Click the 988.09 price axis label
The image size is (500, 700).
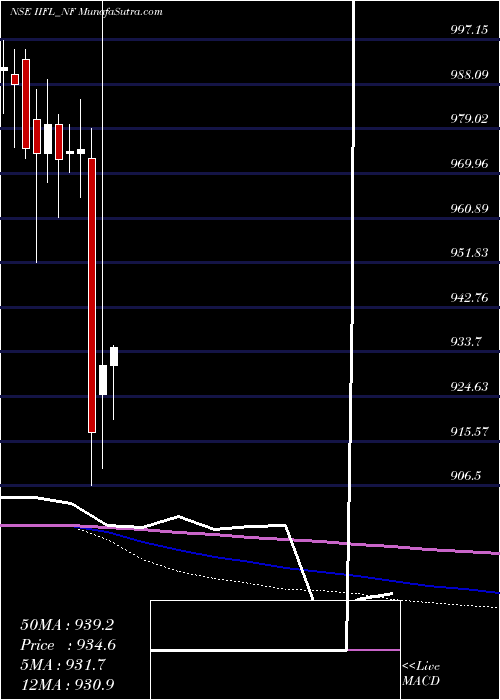click(469, 74)
